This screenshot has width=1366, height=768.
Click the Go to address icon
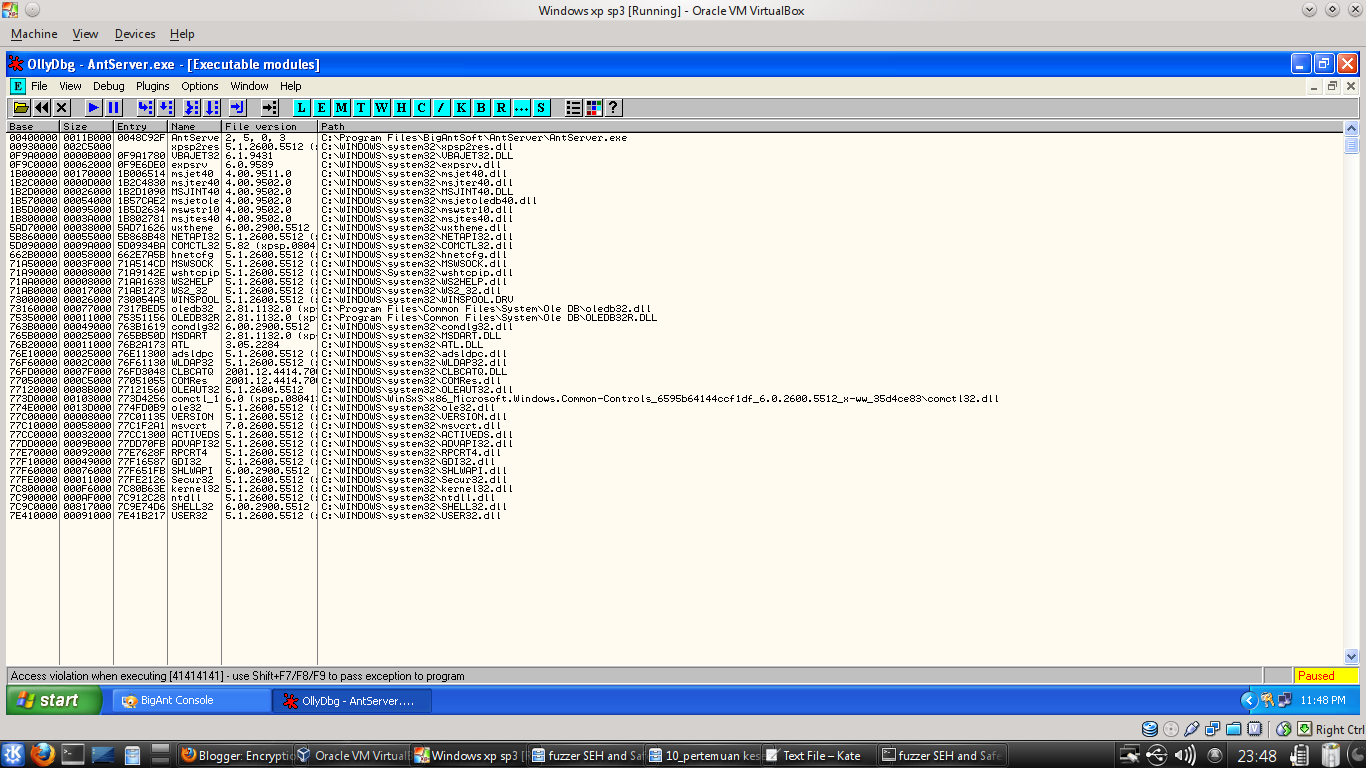coord(269,107)
